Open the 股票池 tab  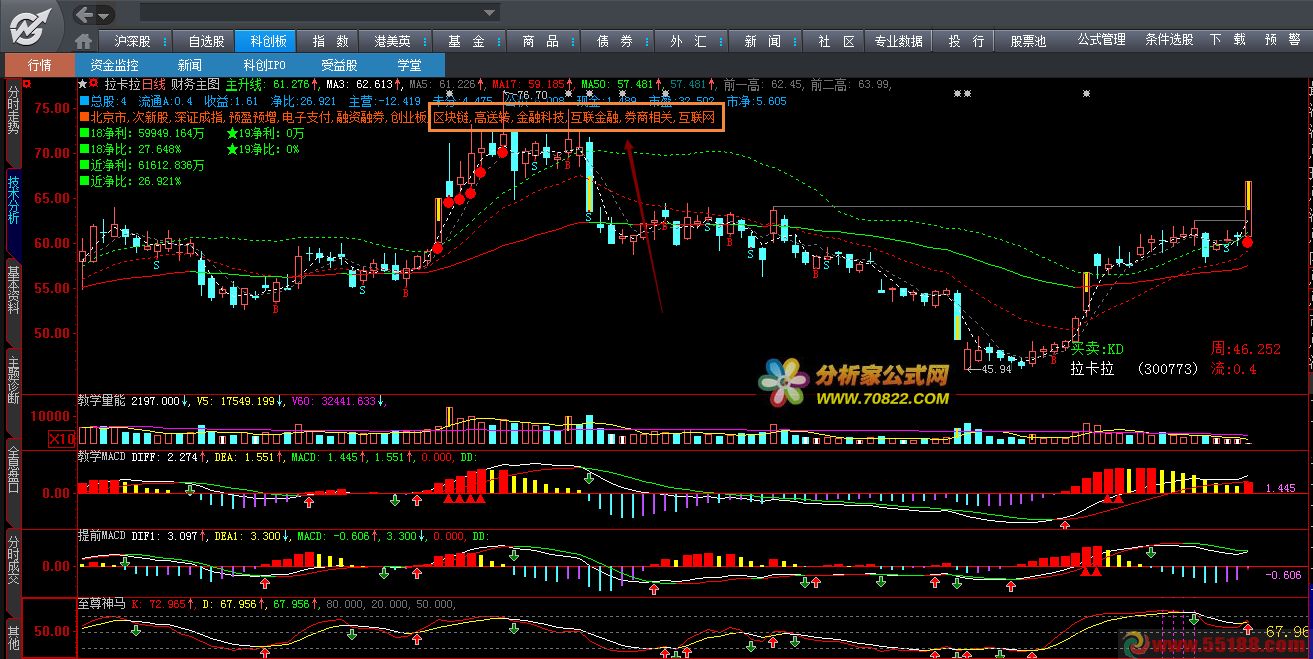[1028, 41]
